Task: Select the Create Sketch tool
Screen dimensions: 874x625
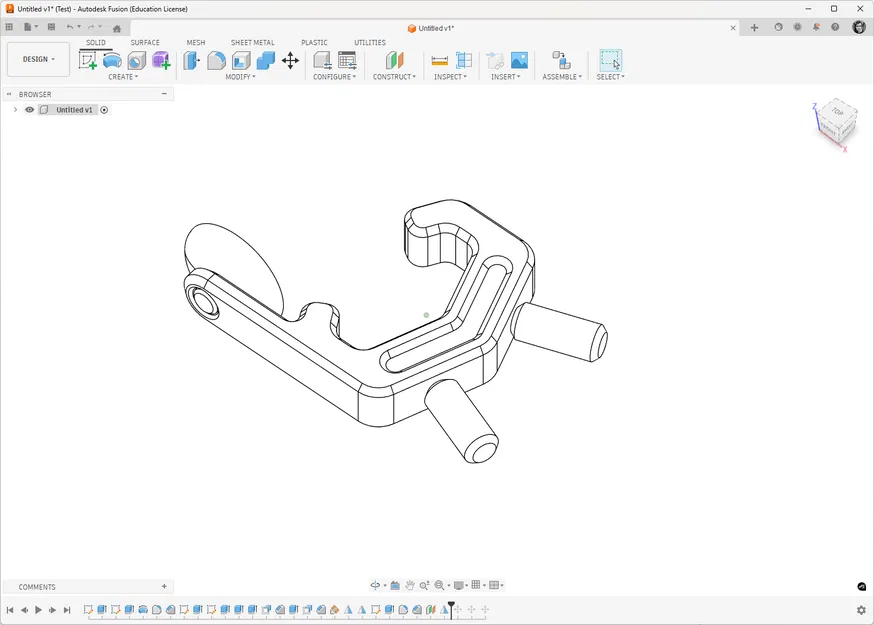Action: coord(88,60)
